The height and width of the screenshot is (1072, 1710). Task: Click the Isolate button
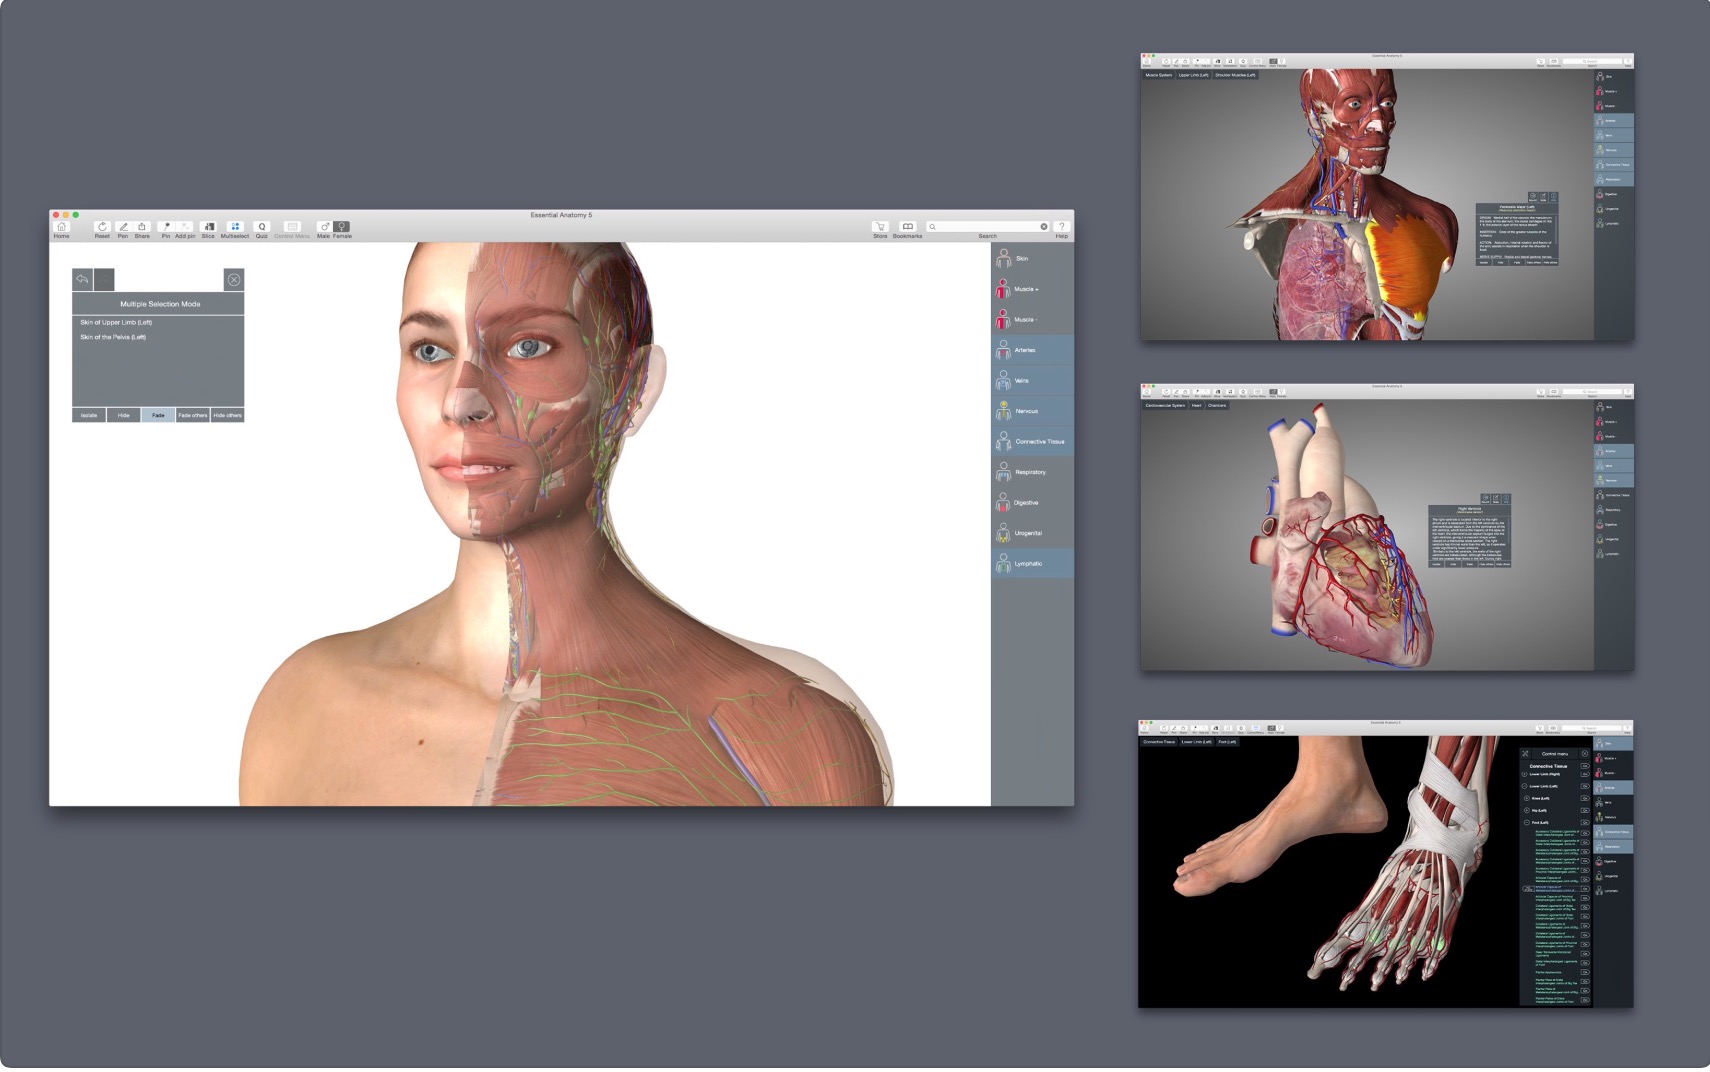click(89, 415)
